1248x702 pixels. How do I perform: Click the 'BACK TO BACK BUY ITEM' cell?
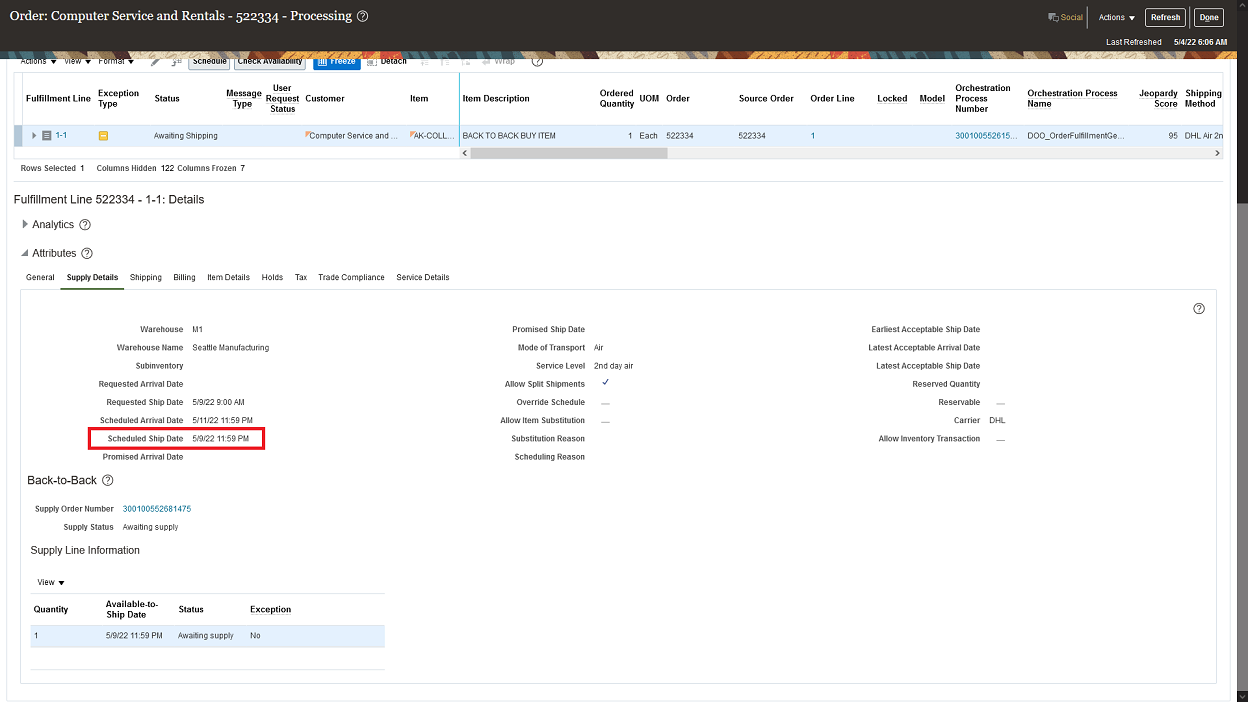(509, 135)
